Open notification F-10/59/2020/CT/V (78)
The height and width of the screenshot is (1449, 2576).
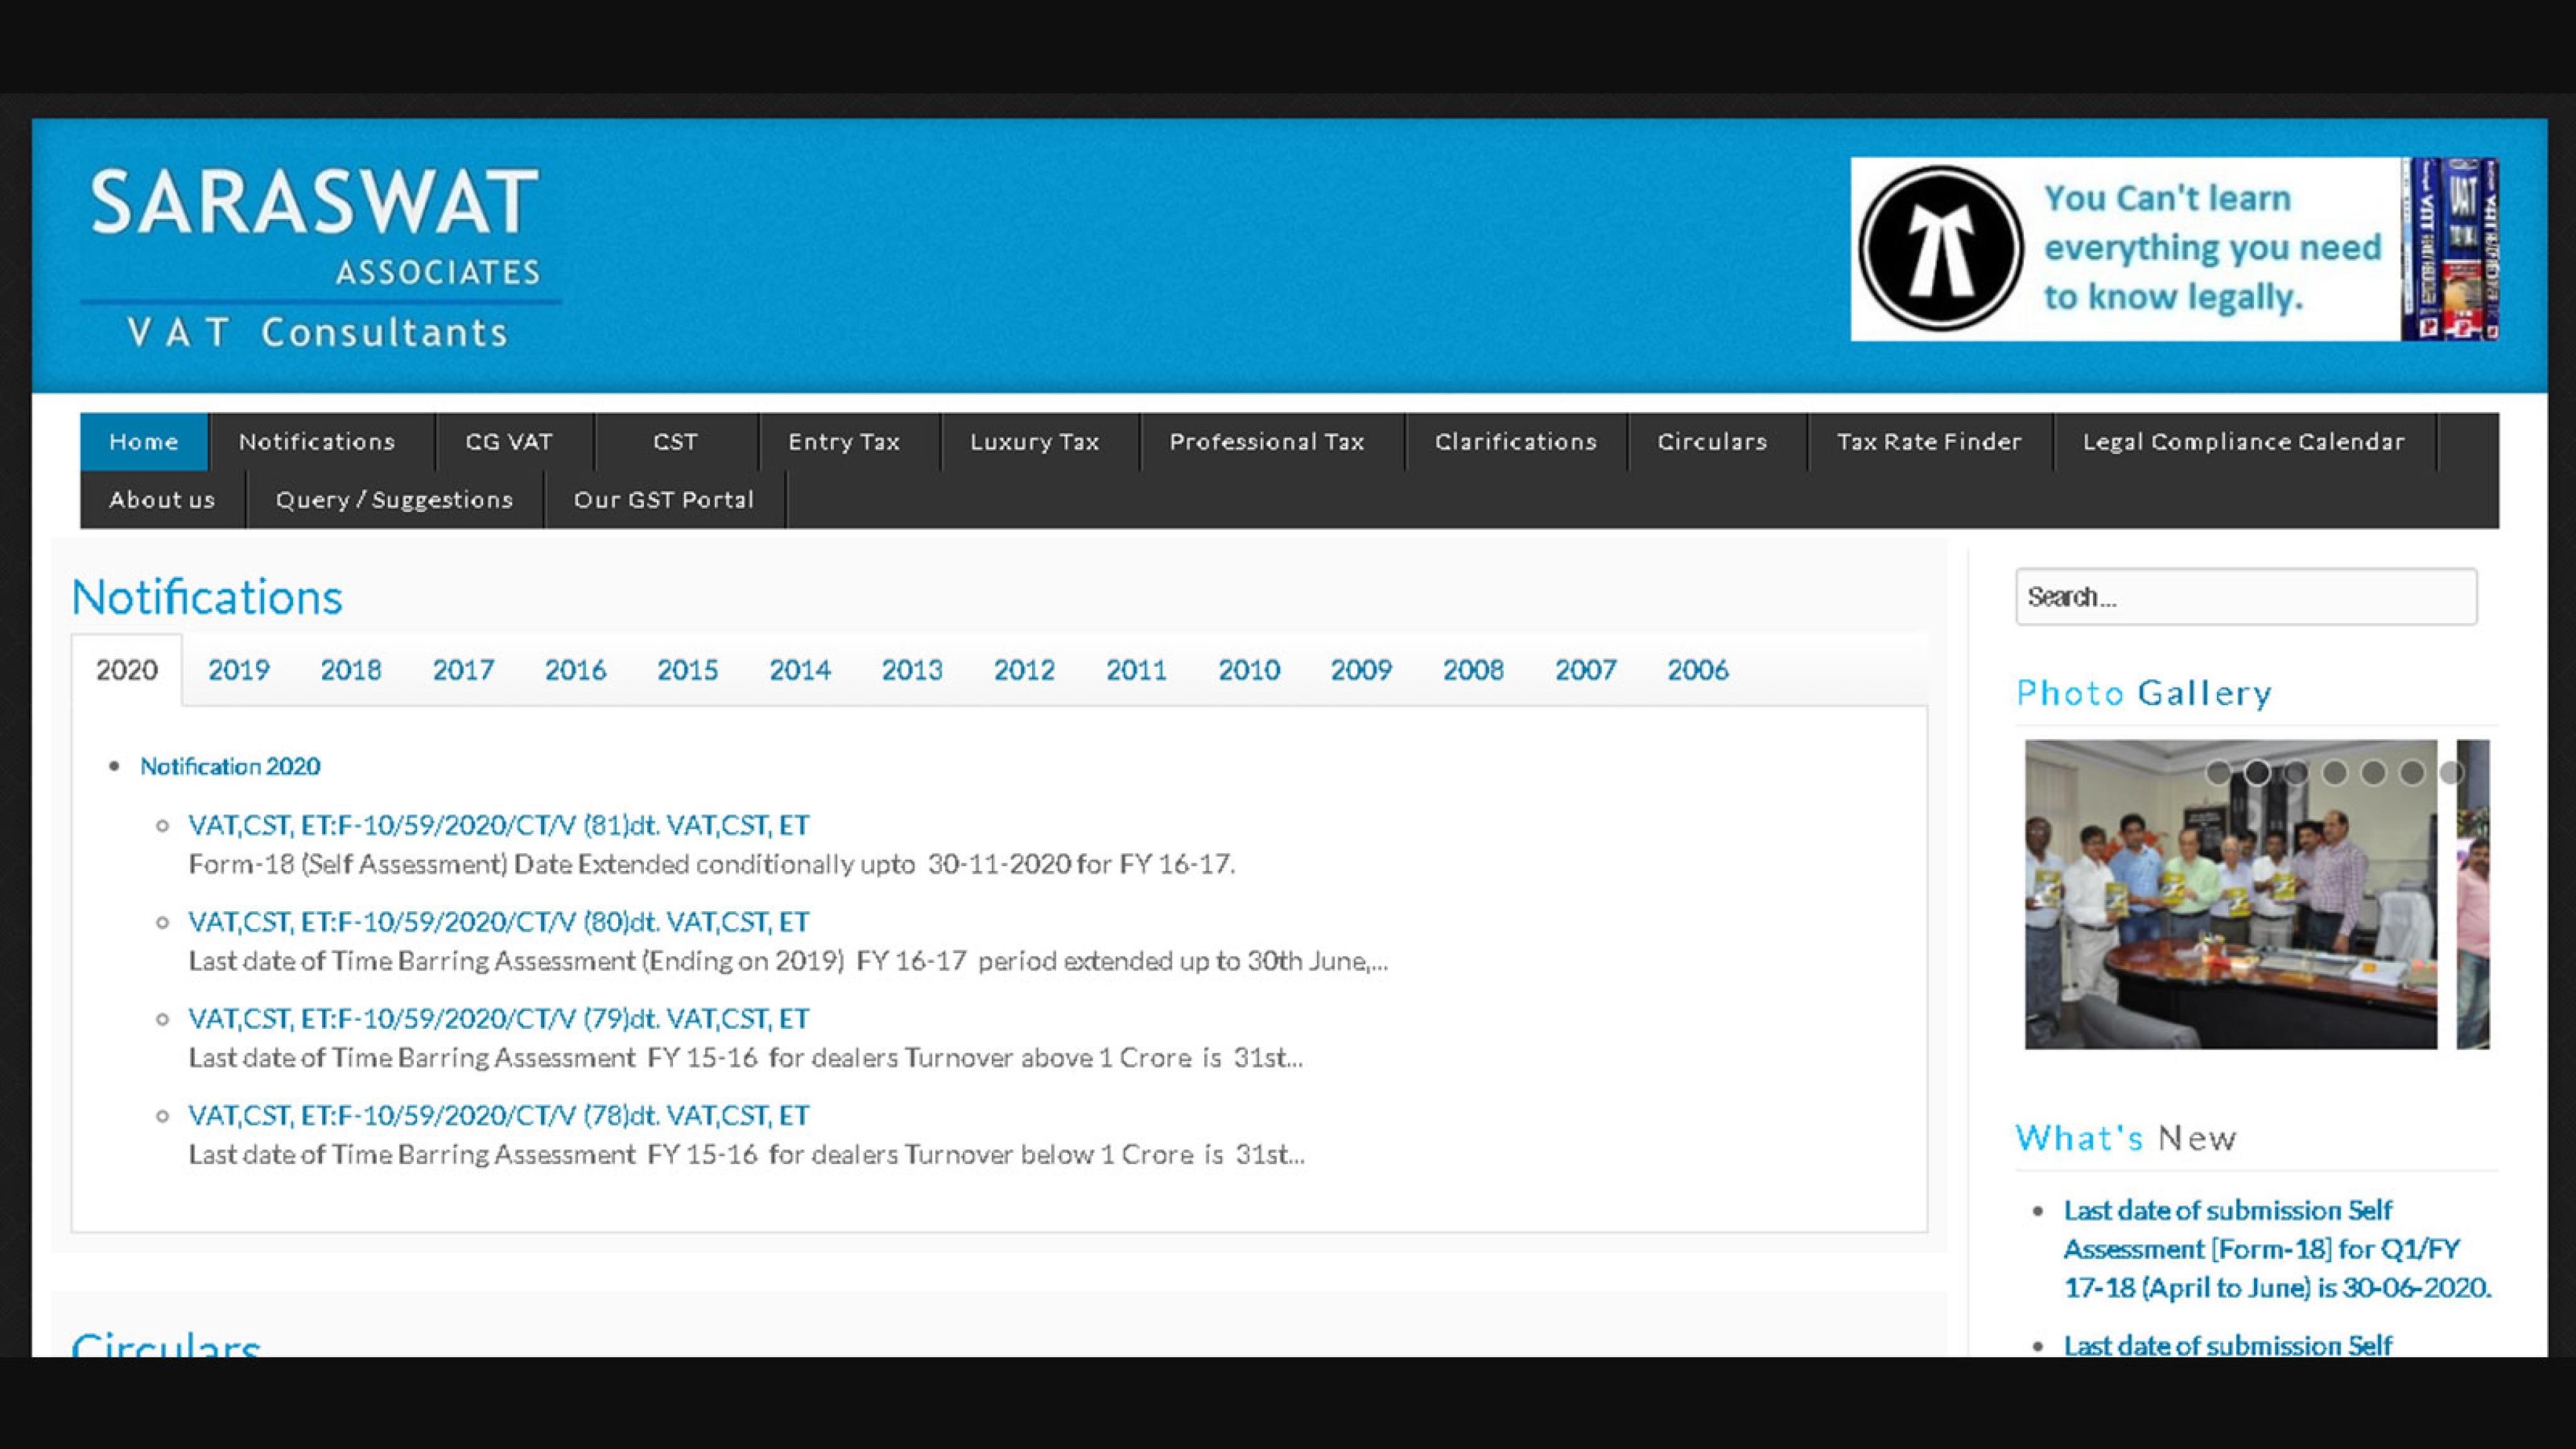point(498,1115)
